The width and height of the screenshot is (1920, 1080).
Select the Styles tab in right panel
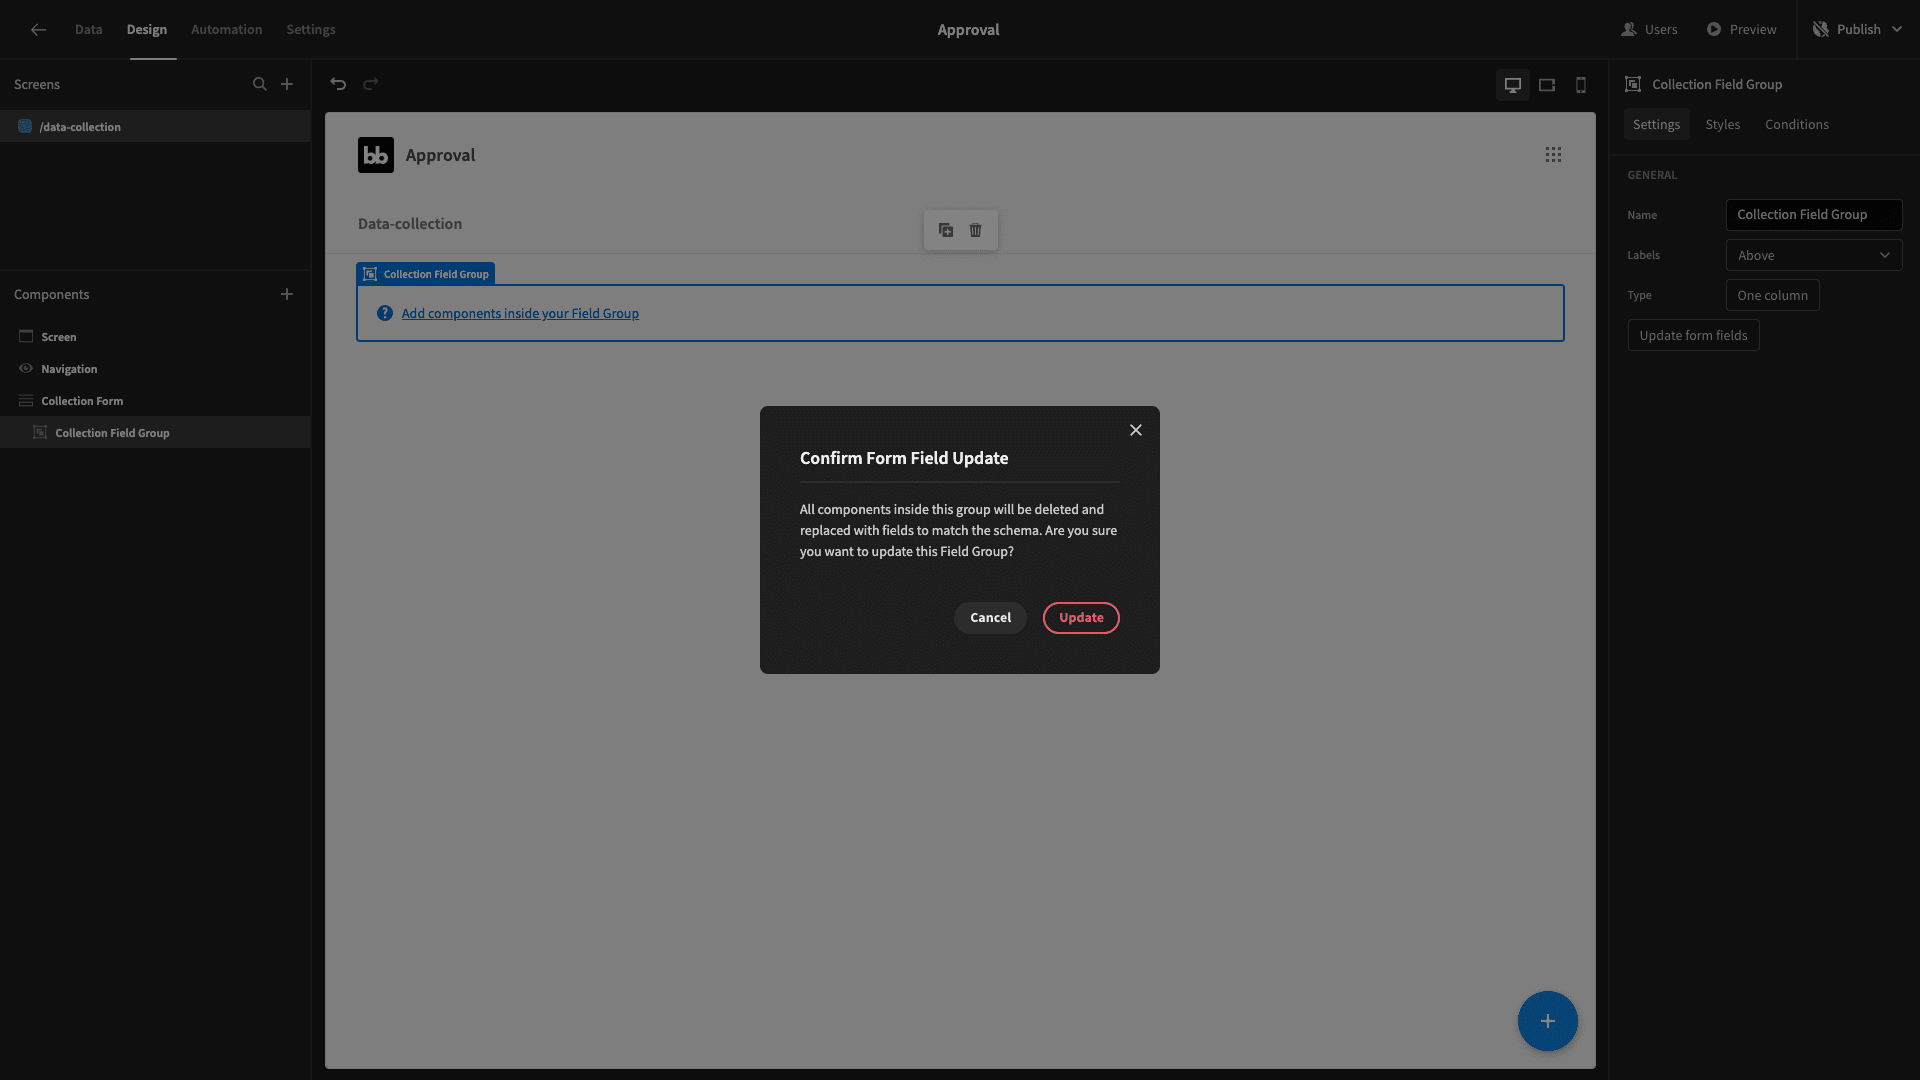(1722, 124)
